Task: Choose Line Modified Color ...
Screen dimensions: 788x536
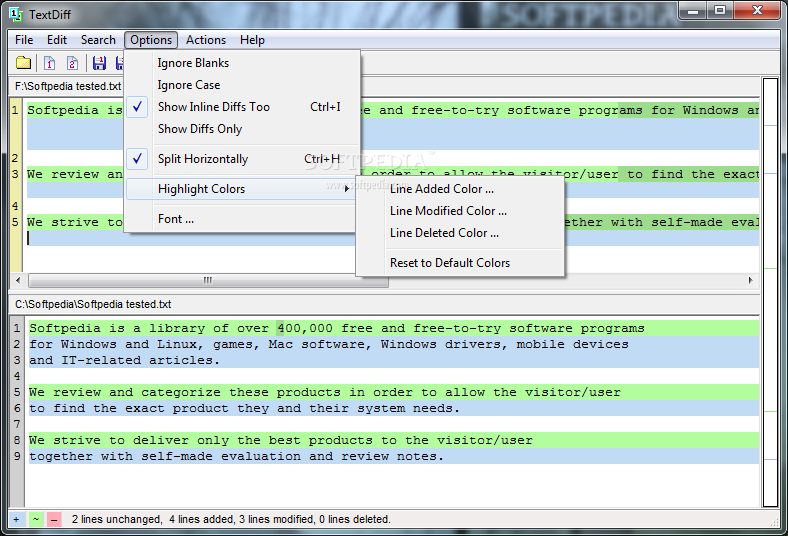Action: coord(460,211)
